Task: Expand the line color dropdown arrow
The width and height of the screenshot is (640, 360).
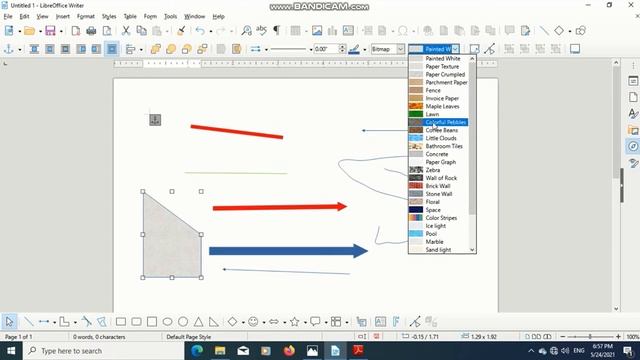Action: [x=364, y=50]
